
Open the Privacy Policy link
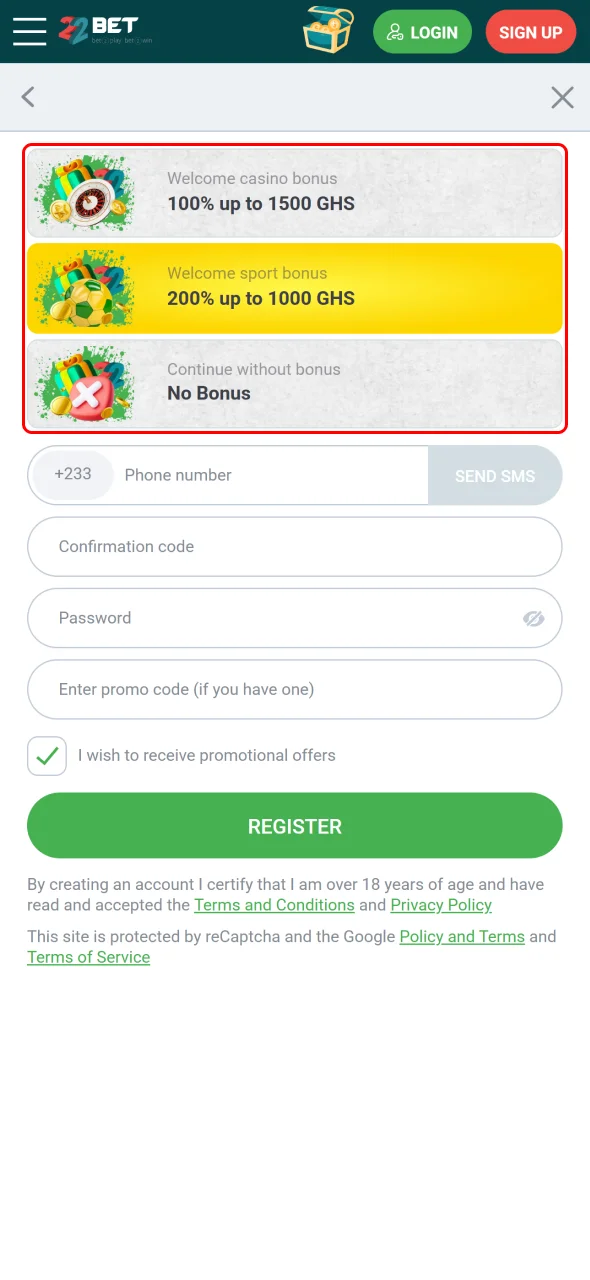(441, 905)
